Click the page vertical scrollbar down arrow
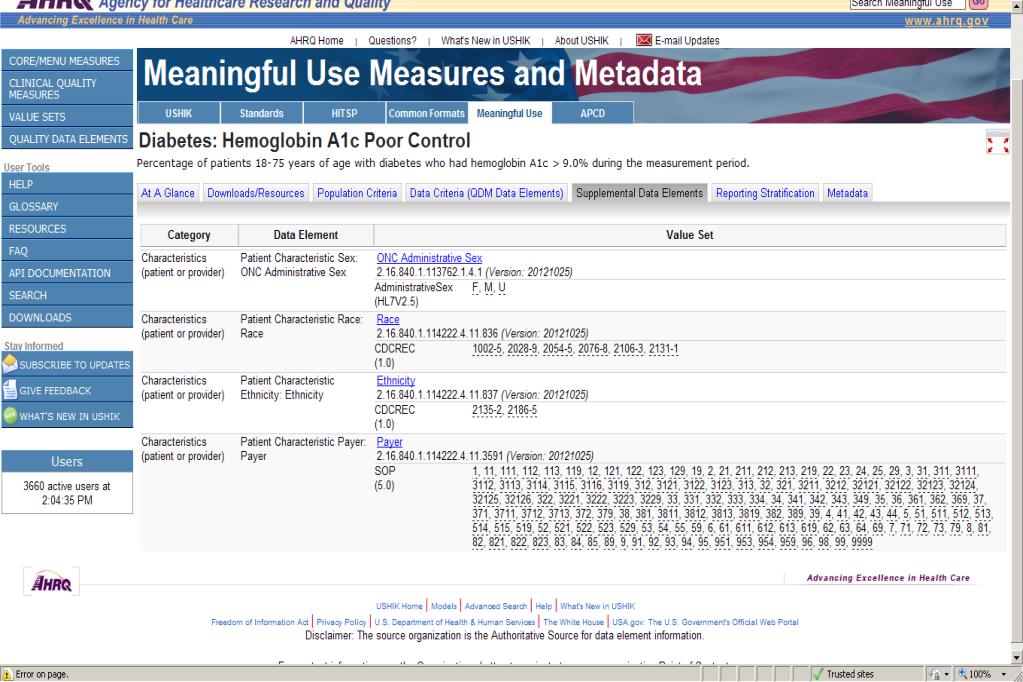The width and height of the screenshot is (1023, 682). [1016, 657]
